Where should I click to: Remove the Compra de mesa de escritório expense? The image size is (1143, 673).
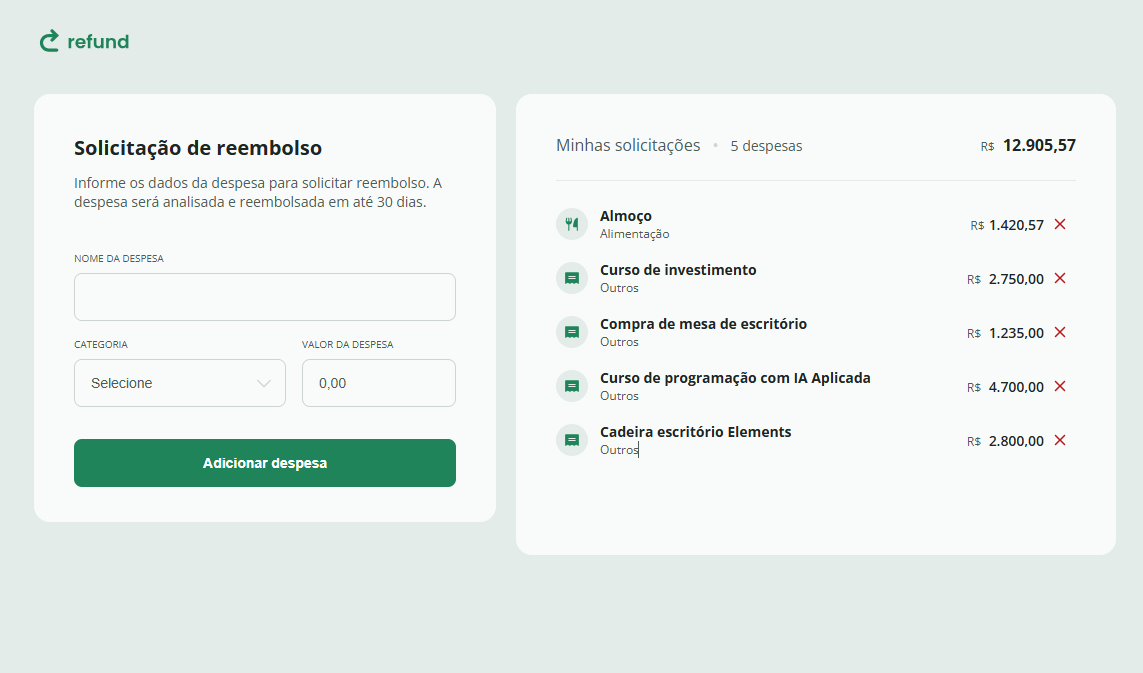[x=1060, y=332]
